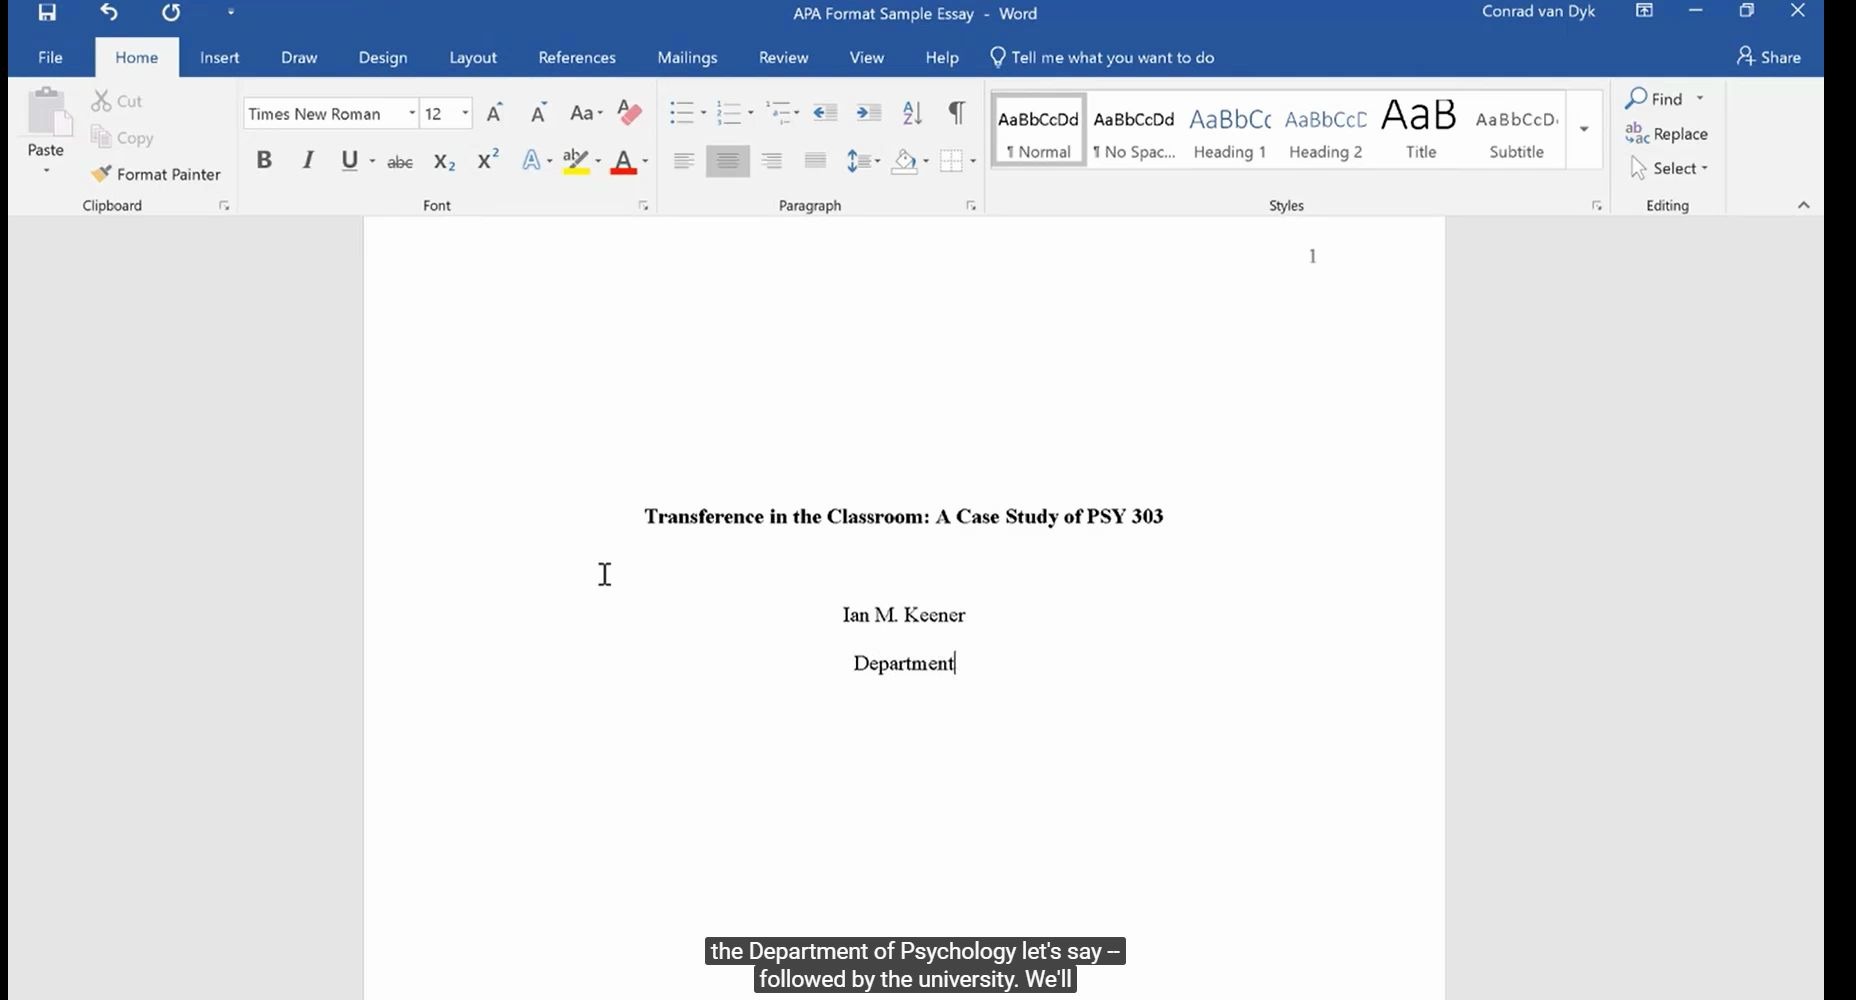The height and width of the screenshot is (1000, 1856).
Task: Toggle italic formatting
Action: [x=307, y=160]
